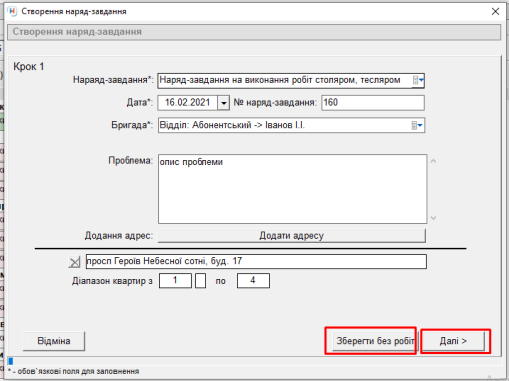This screenshot has height=381, width=509.
Task: Click the Діапазон квартир з label
Action: tap(112, 281)
